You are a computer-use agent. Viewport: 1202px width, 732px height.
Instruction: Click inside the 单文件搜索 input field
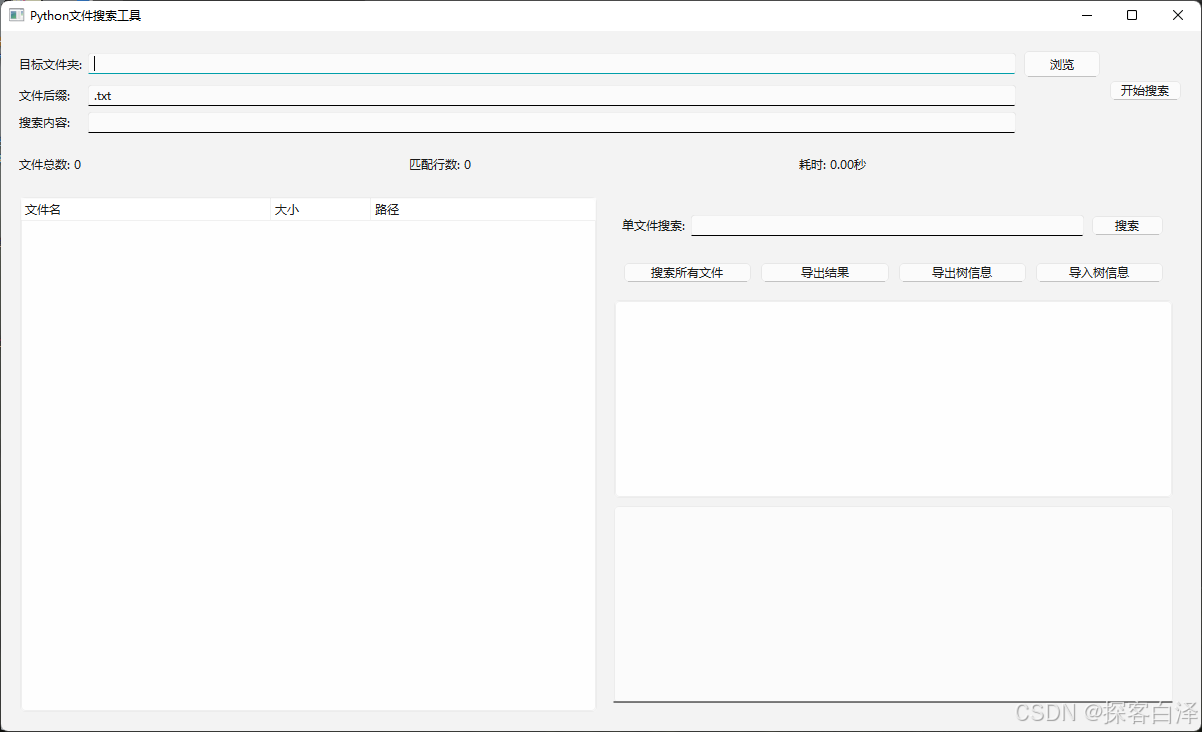(x=886, y=225)
